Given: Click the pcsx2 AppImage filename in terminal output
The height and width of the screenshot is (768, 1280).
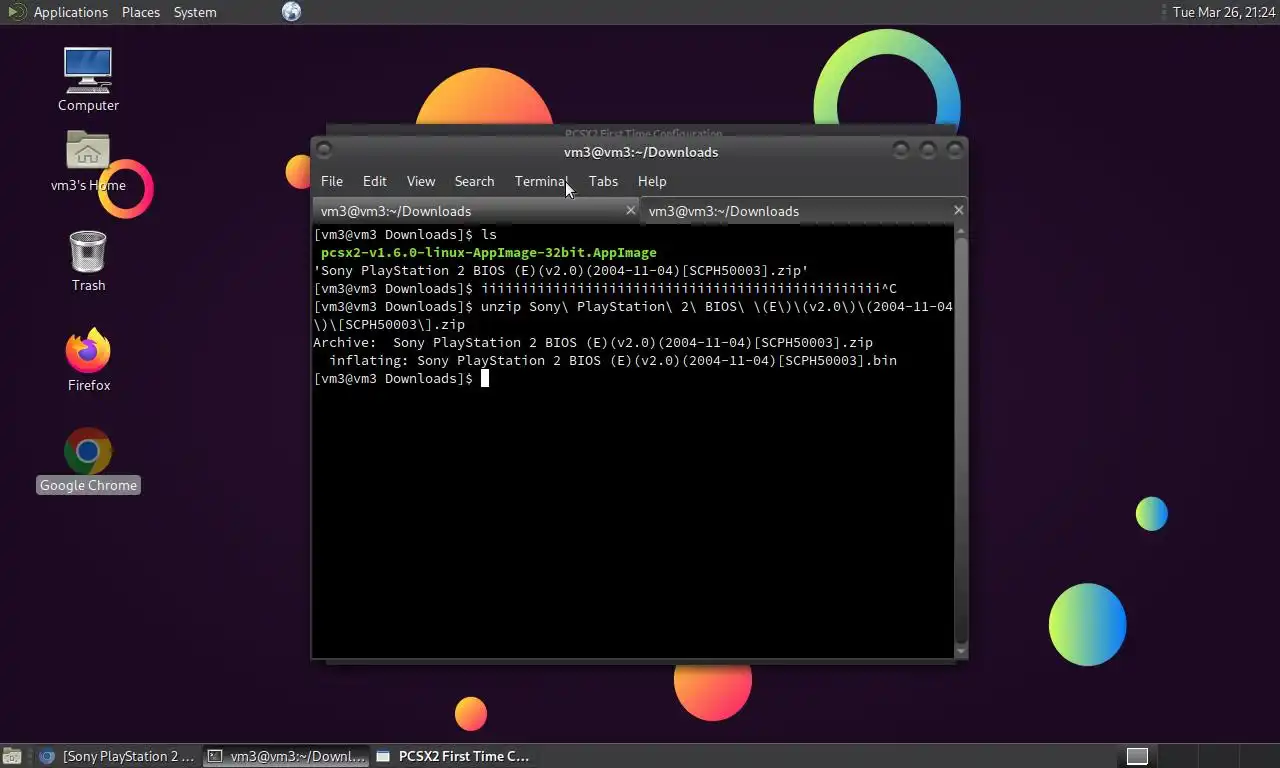Looking at the screenshot, I should tap(488, 252).
